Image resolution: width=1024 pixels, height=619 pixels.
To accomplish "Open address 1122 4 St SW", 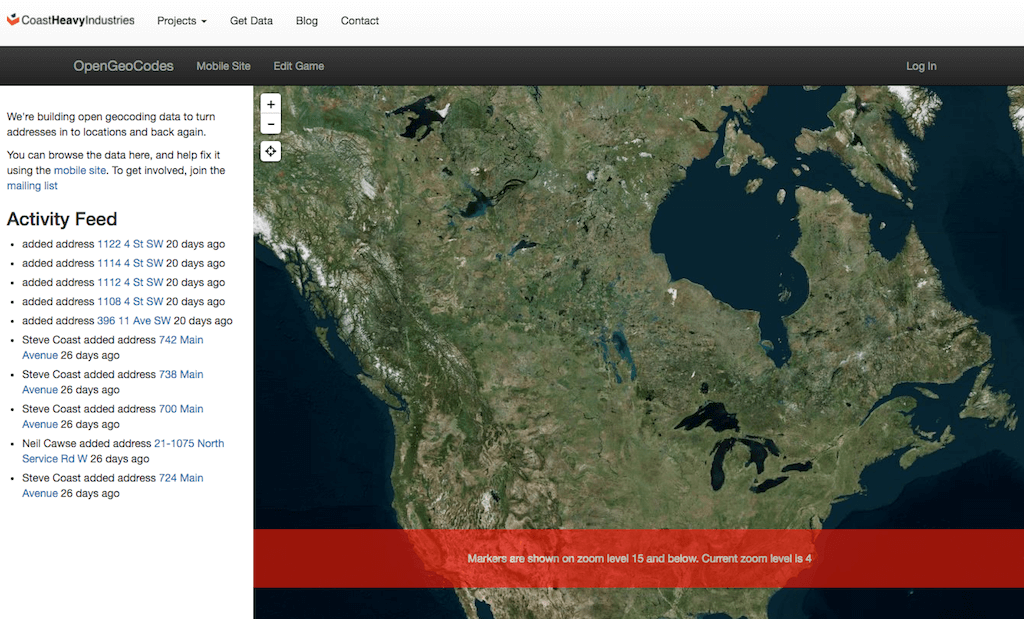I will coord(130,244).
